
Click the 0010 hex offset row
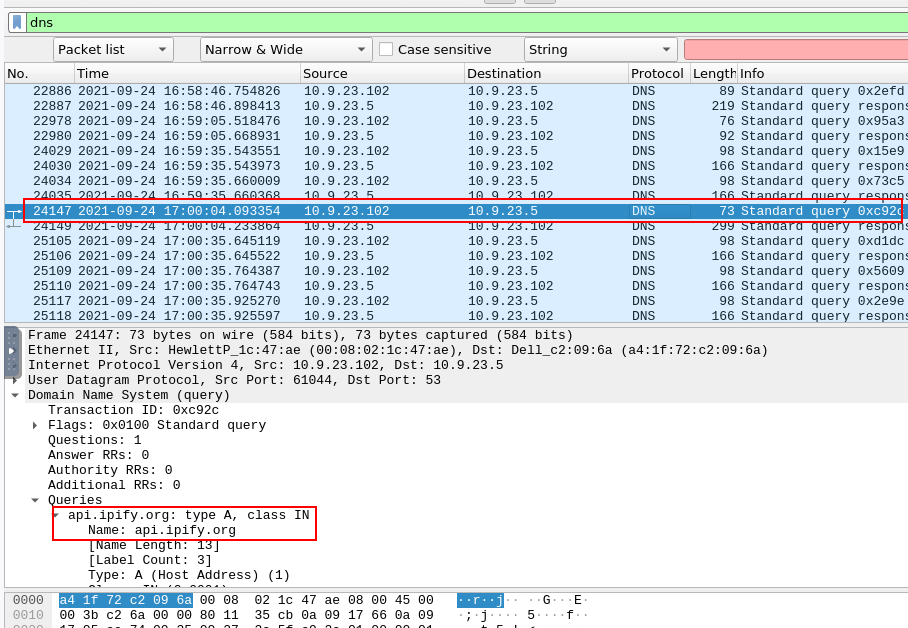(x=28, y=615)
